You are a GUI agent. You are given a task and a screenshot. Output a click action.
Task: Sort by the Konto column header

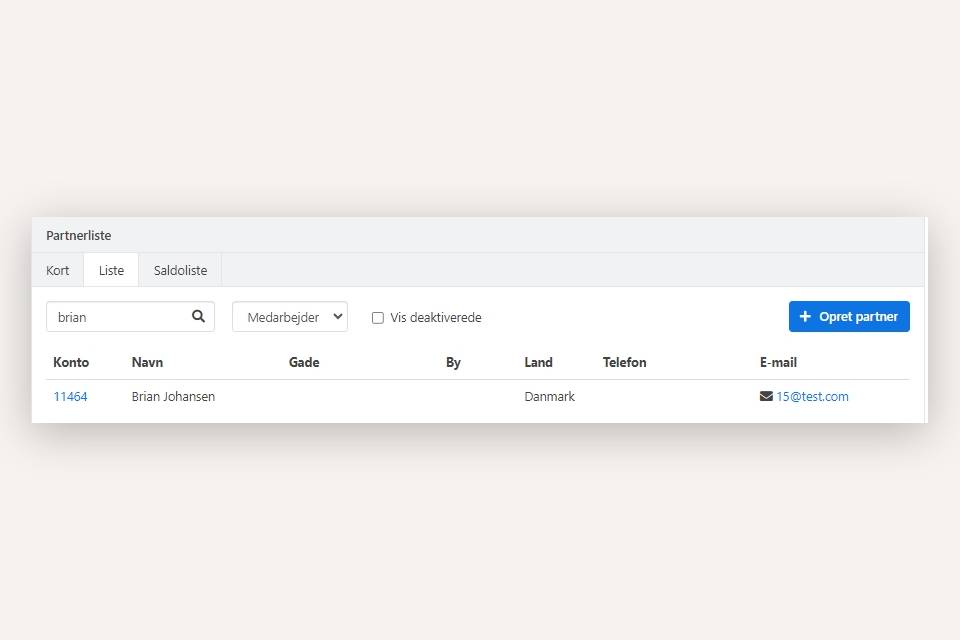pos(71,362)
